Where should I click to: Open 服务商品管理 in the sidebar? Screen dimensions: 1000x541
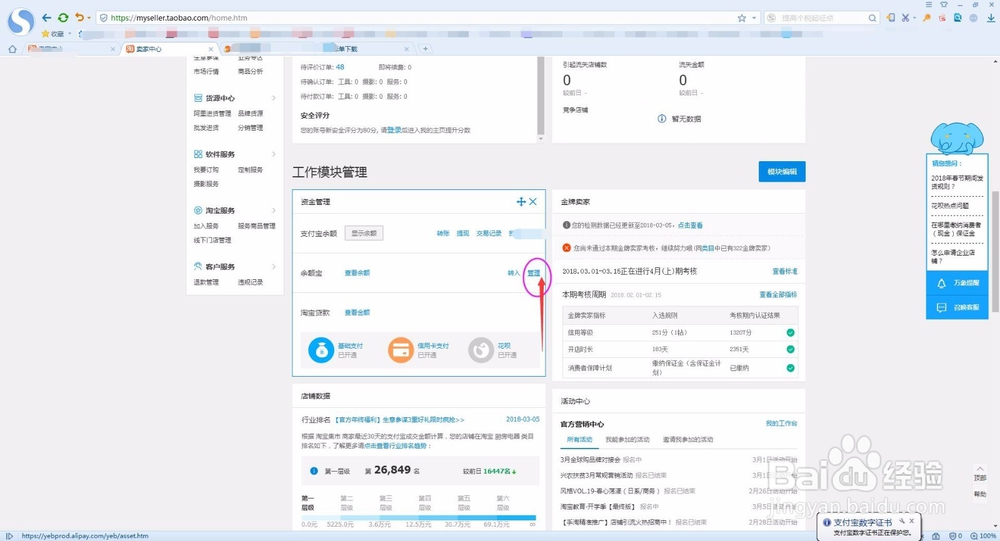coord(257,226)
